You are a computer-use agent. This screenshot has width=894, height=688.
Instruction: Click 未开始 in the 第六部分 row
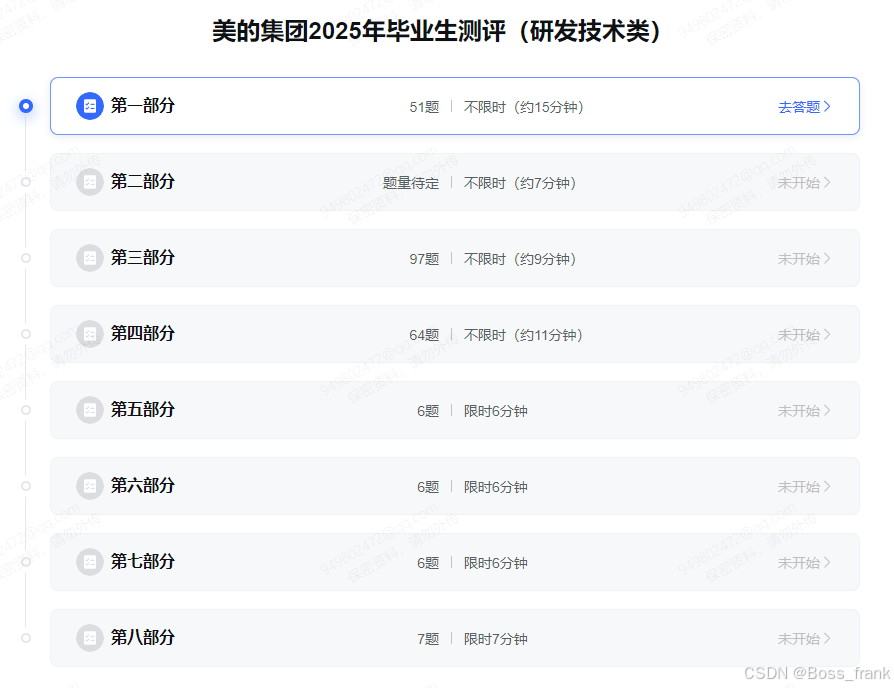coord(804,487)
